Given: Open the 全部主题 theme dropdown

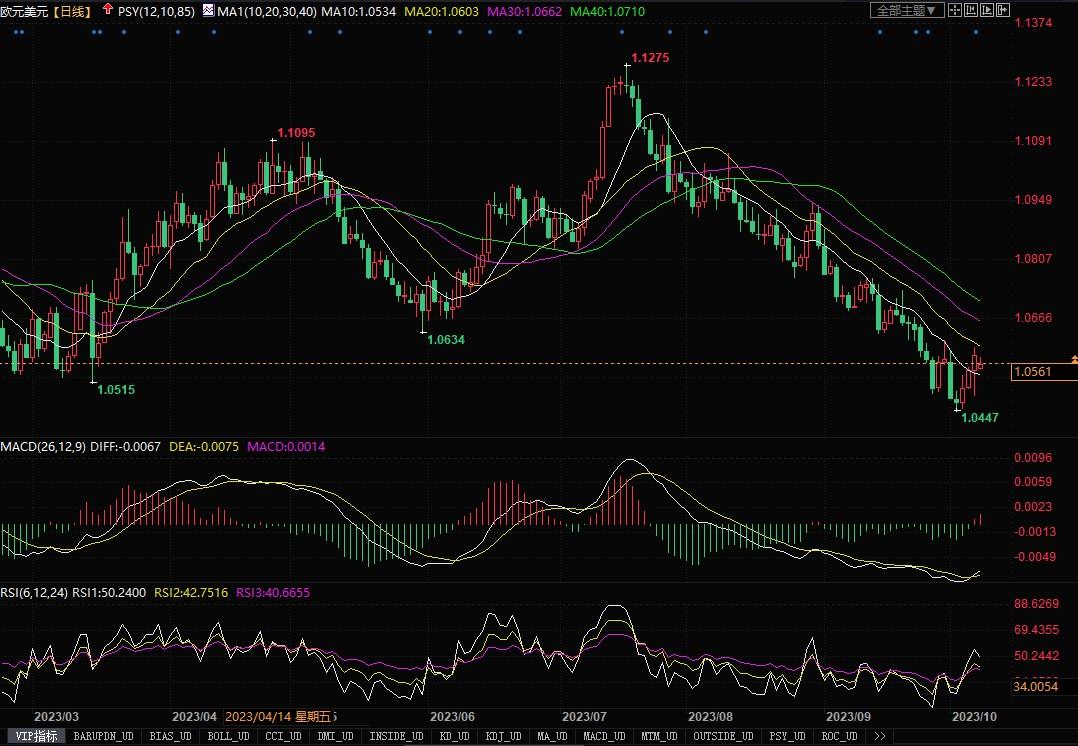Looking at the screenshot, I should pyautogui.click(x=907, y=11).
